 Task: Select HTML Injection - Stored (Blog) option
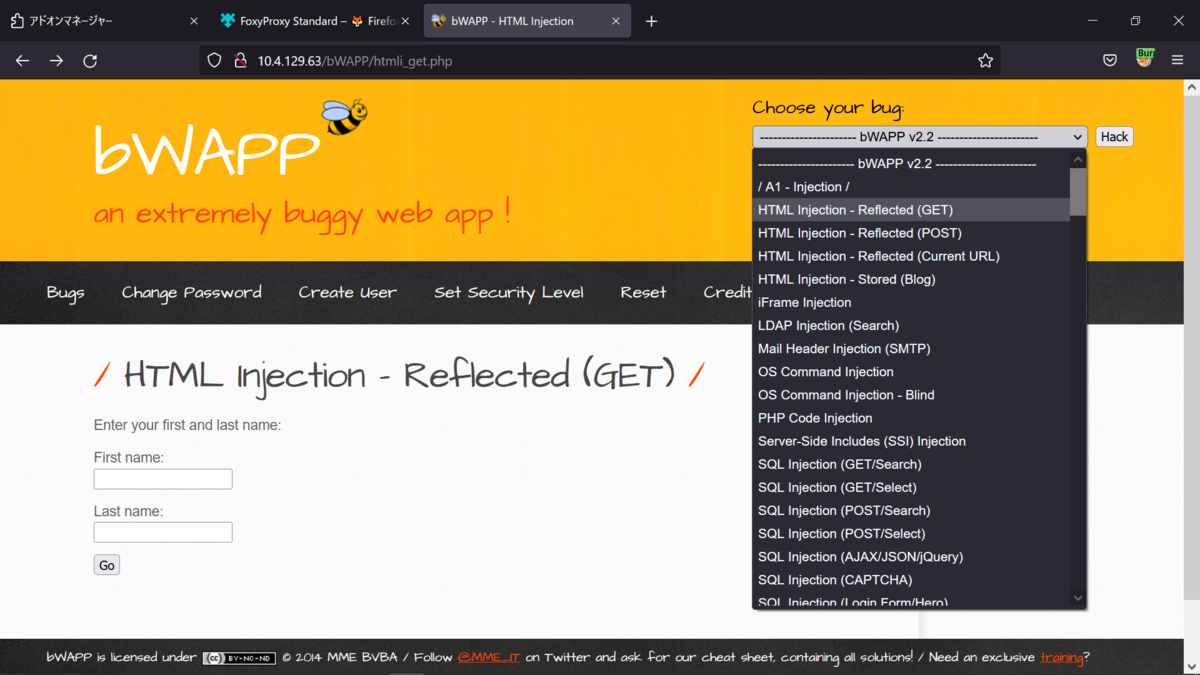click(x=911, y=279)
